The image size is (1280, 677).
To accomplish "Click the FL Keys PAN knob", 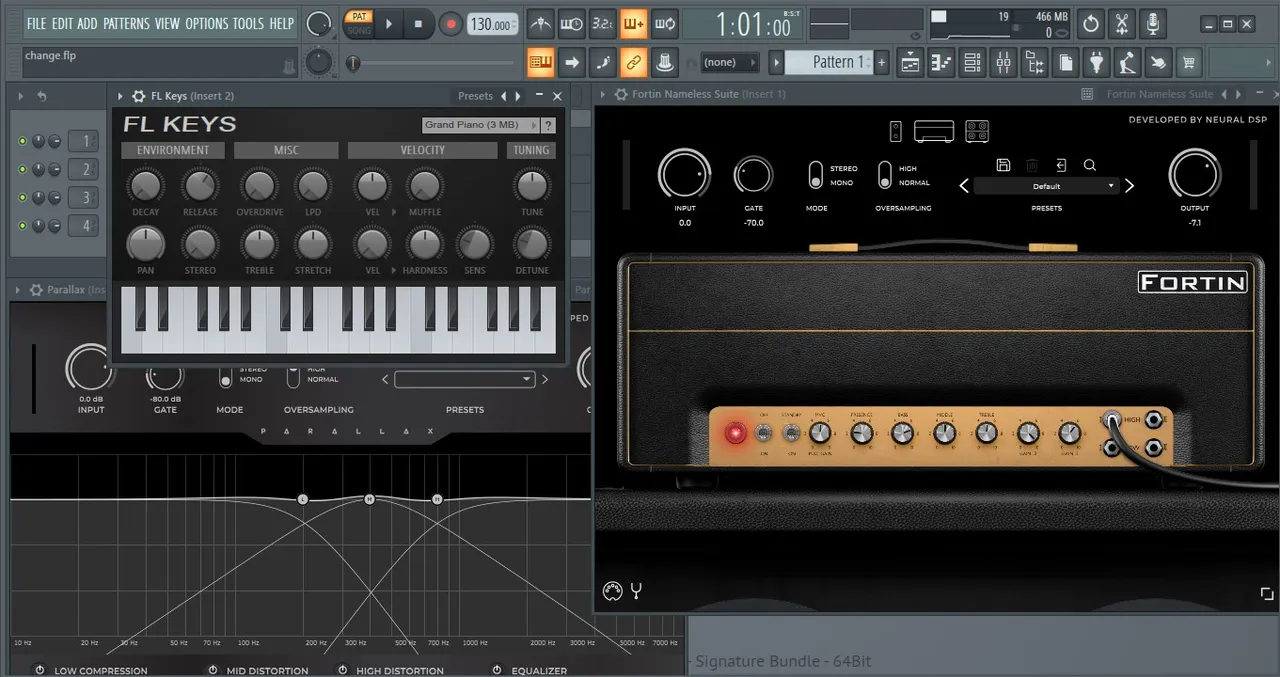I will 146,243.
